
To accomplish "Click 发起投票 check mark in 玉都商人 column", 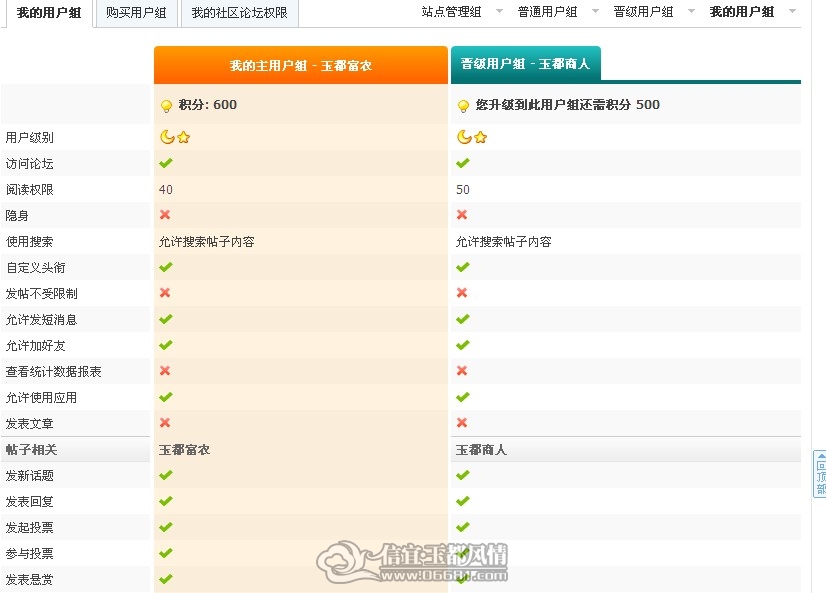I will [463, 527].
